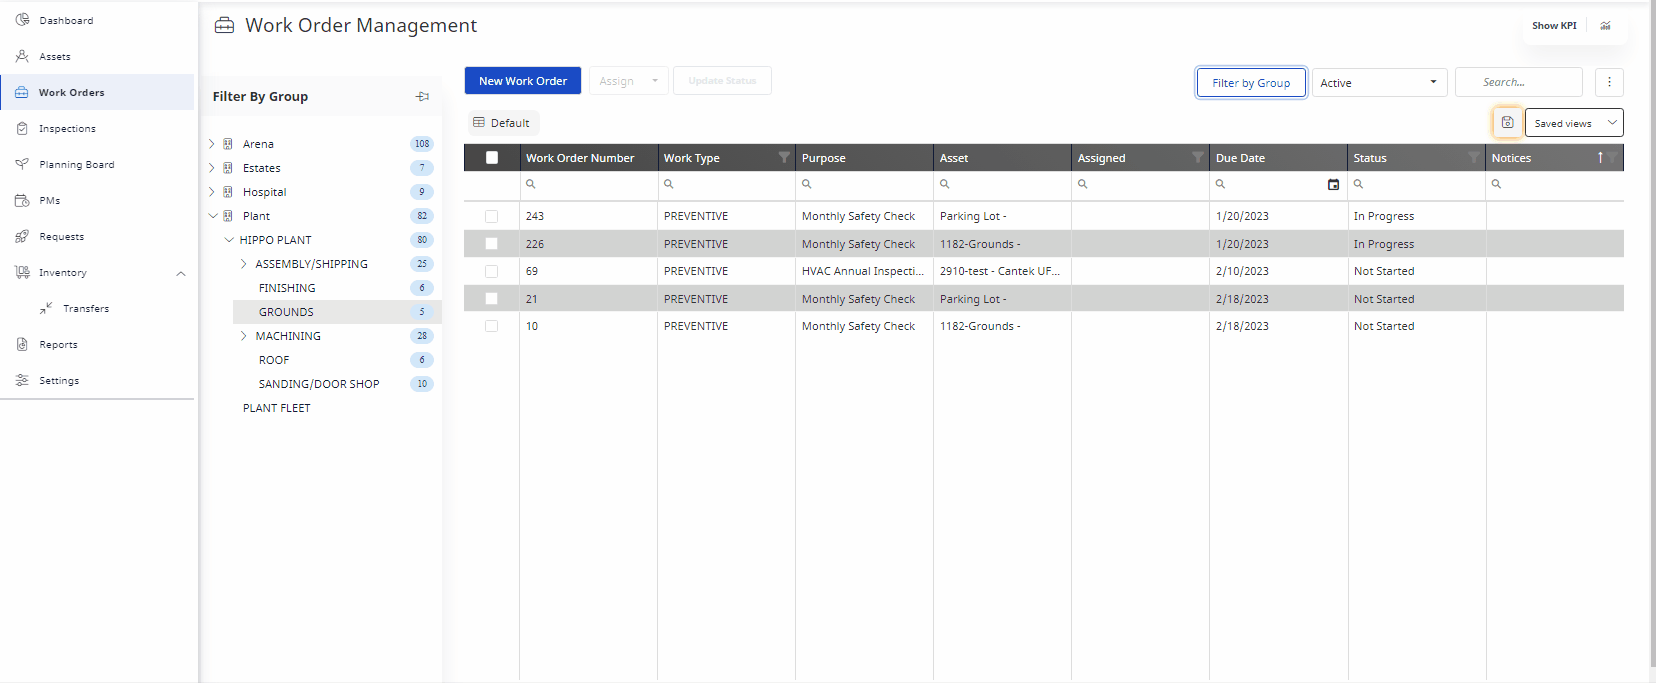Click the Notices sort arrow
The image size is (1656, 683).
coord(1600,157)
